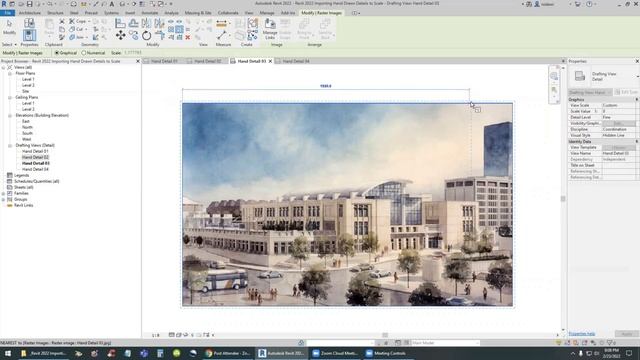Select the Rotate tool
The width and height of the screenshot is (640, 360).
point(146,36)
